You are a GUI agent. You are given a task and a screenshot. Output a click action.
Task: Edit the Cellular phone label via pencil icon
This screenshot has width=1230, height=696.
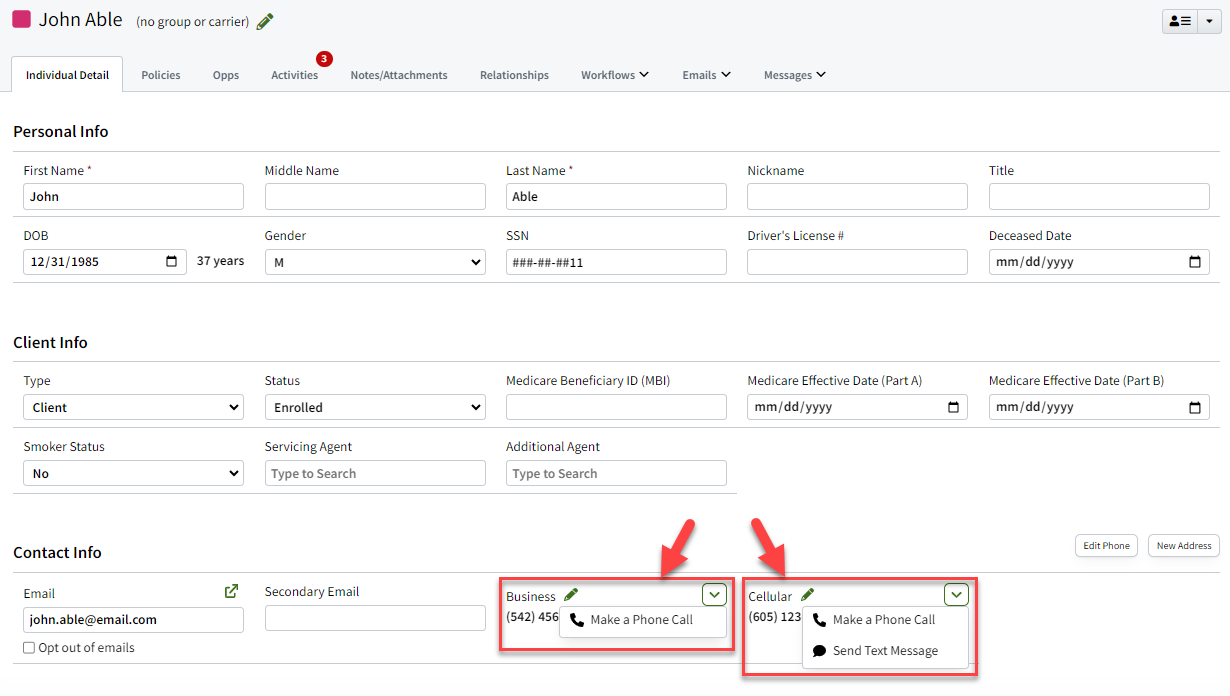tap(808, 594)
